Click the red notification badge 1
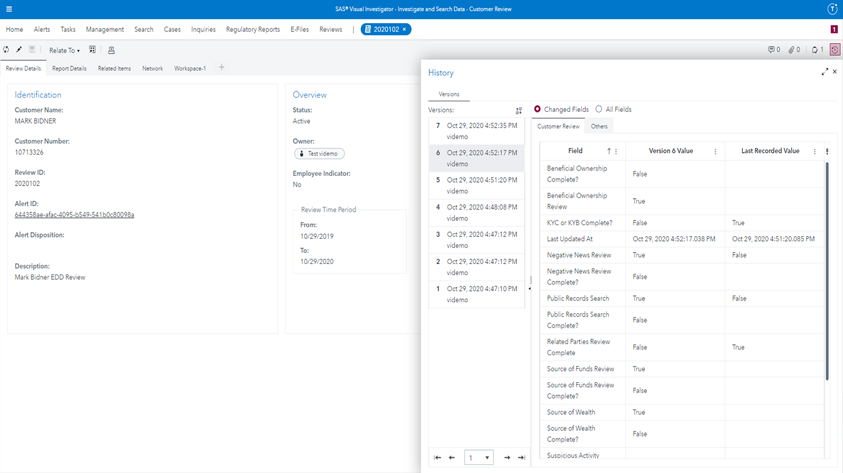The image size is (843, 473). click(x=834, y=29)
